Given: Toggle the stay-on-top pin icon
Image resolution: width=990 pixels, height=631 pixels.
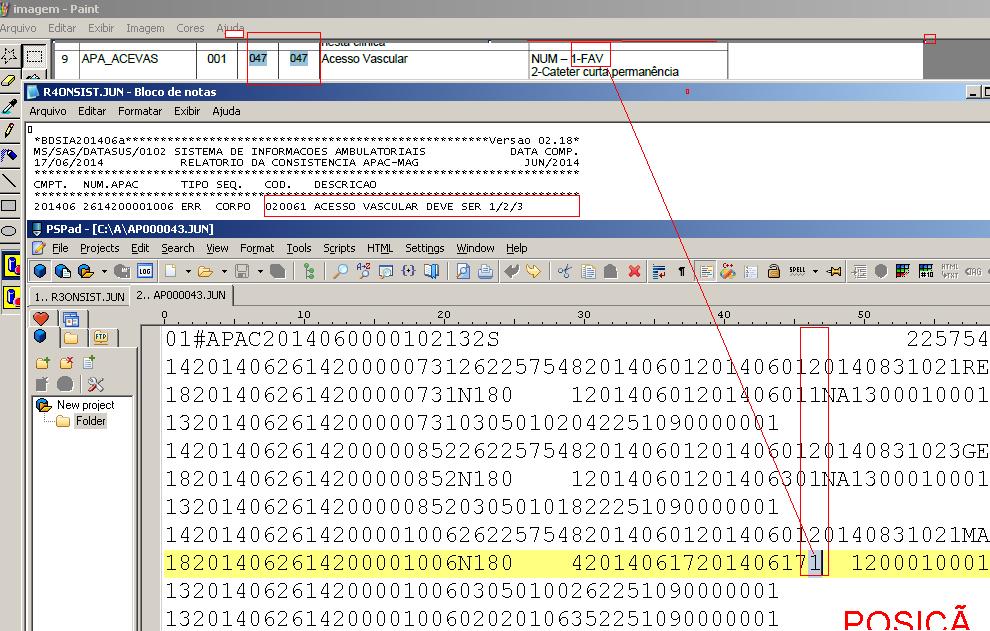Looking at the screenshot, I should [x=834, y=271].
